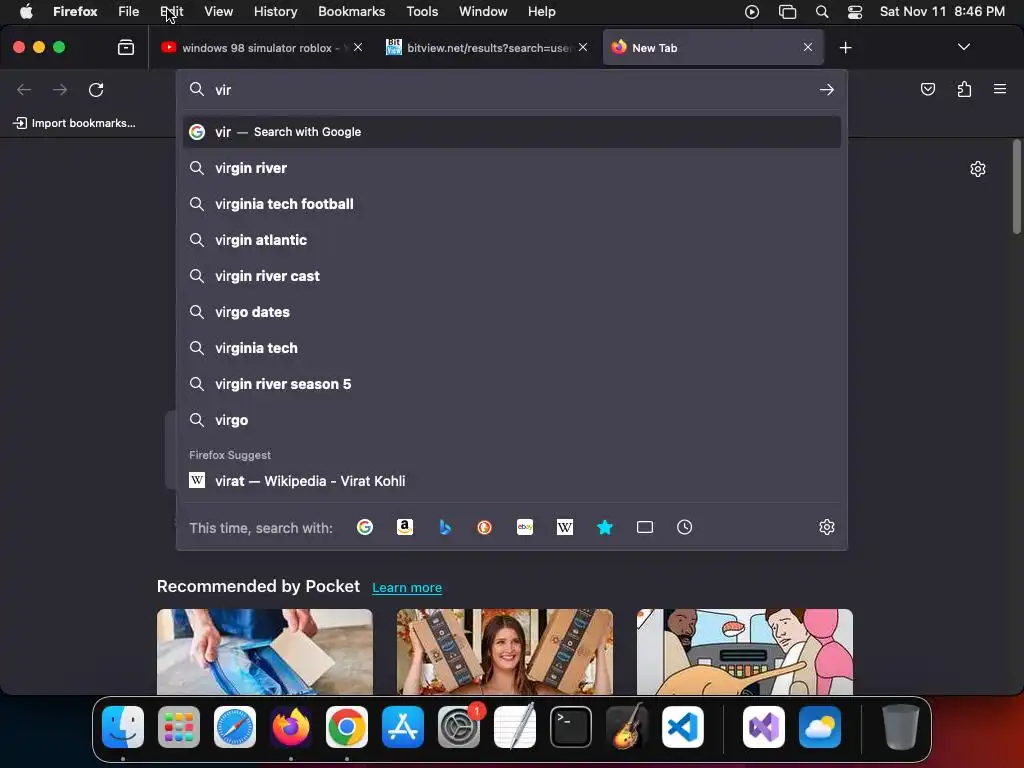Viewport: 1024px width, 768px height.
Task: Click the page vertical scrollbar
Action: tap(1016, 187)
